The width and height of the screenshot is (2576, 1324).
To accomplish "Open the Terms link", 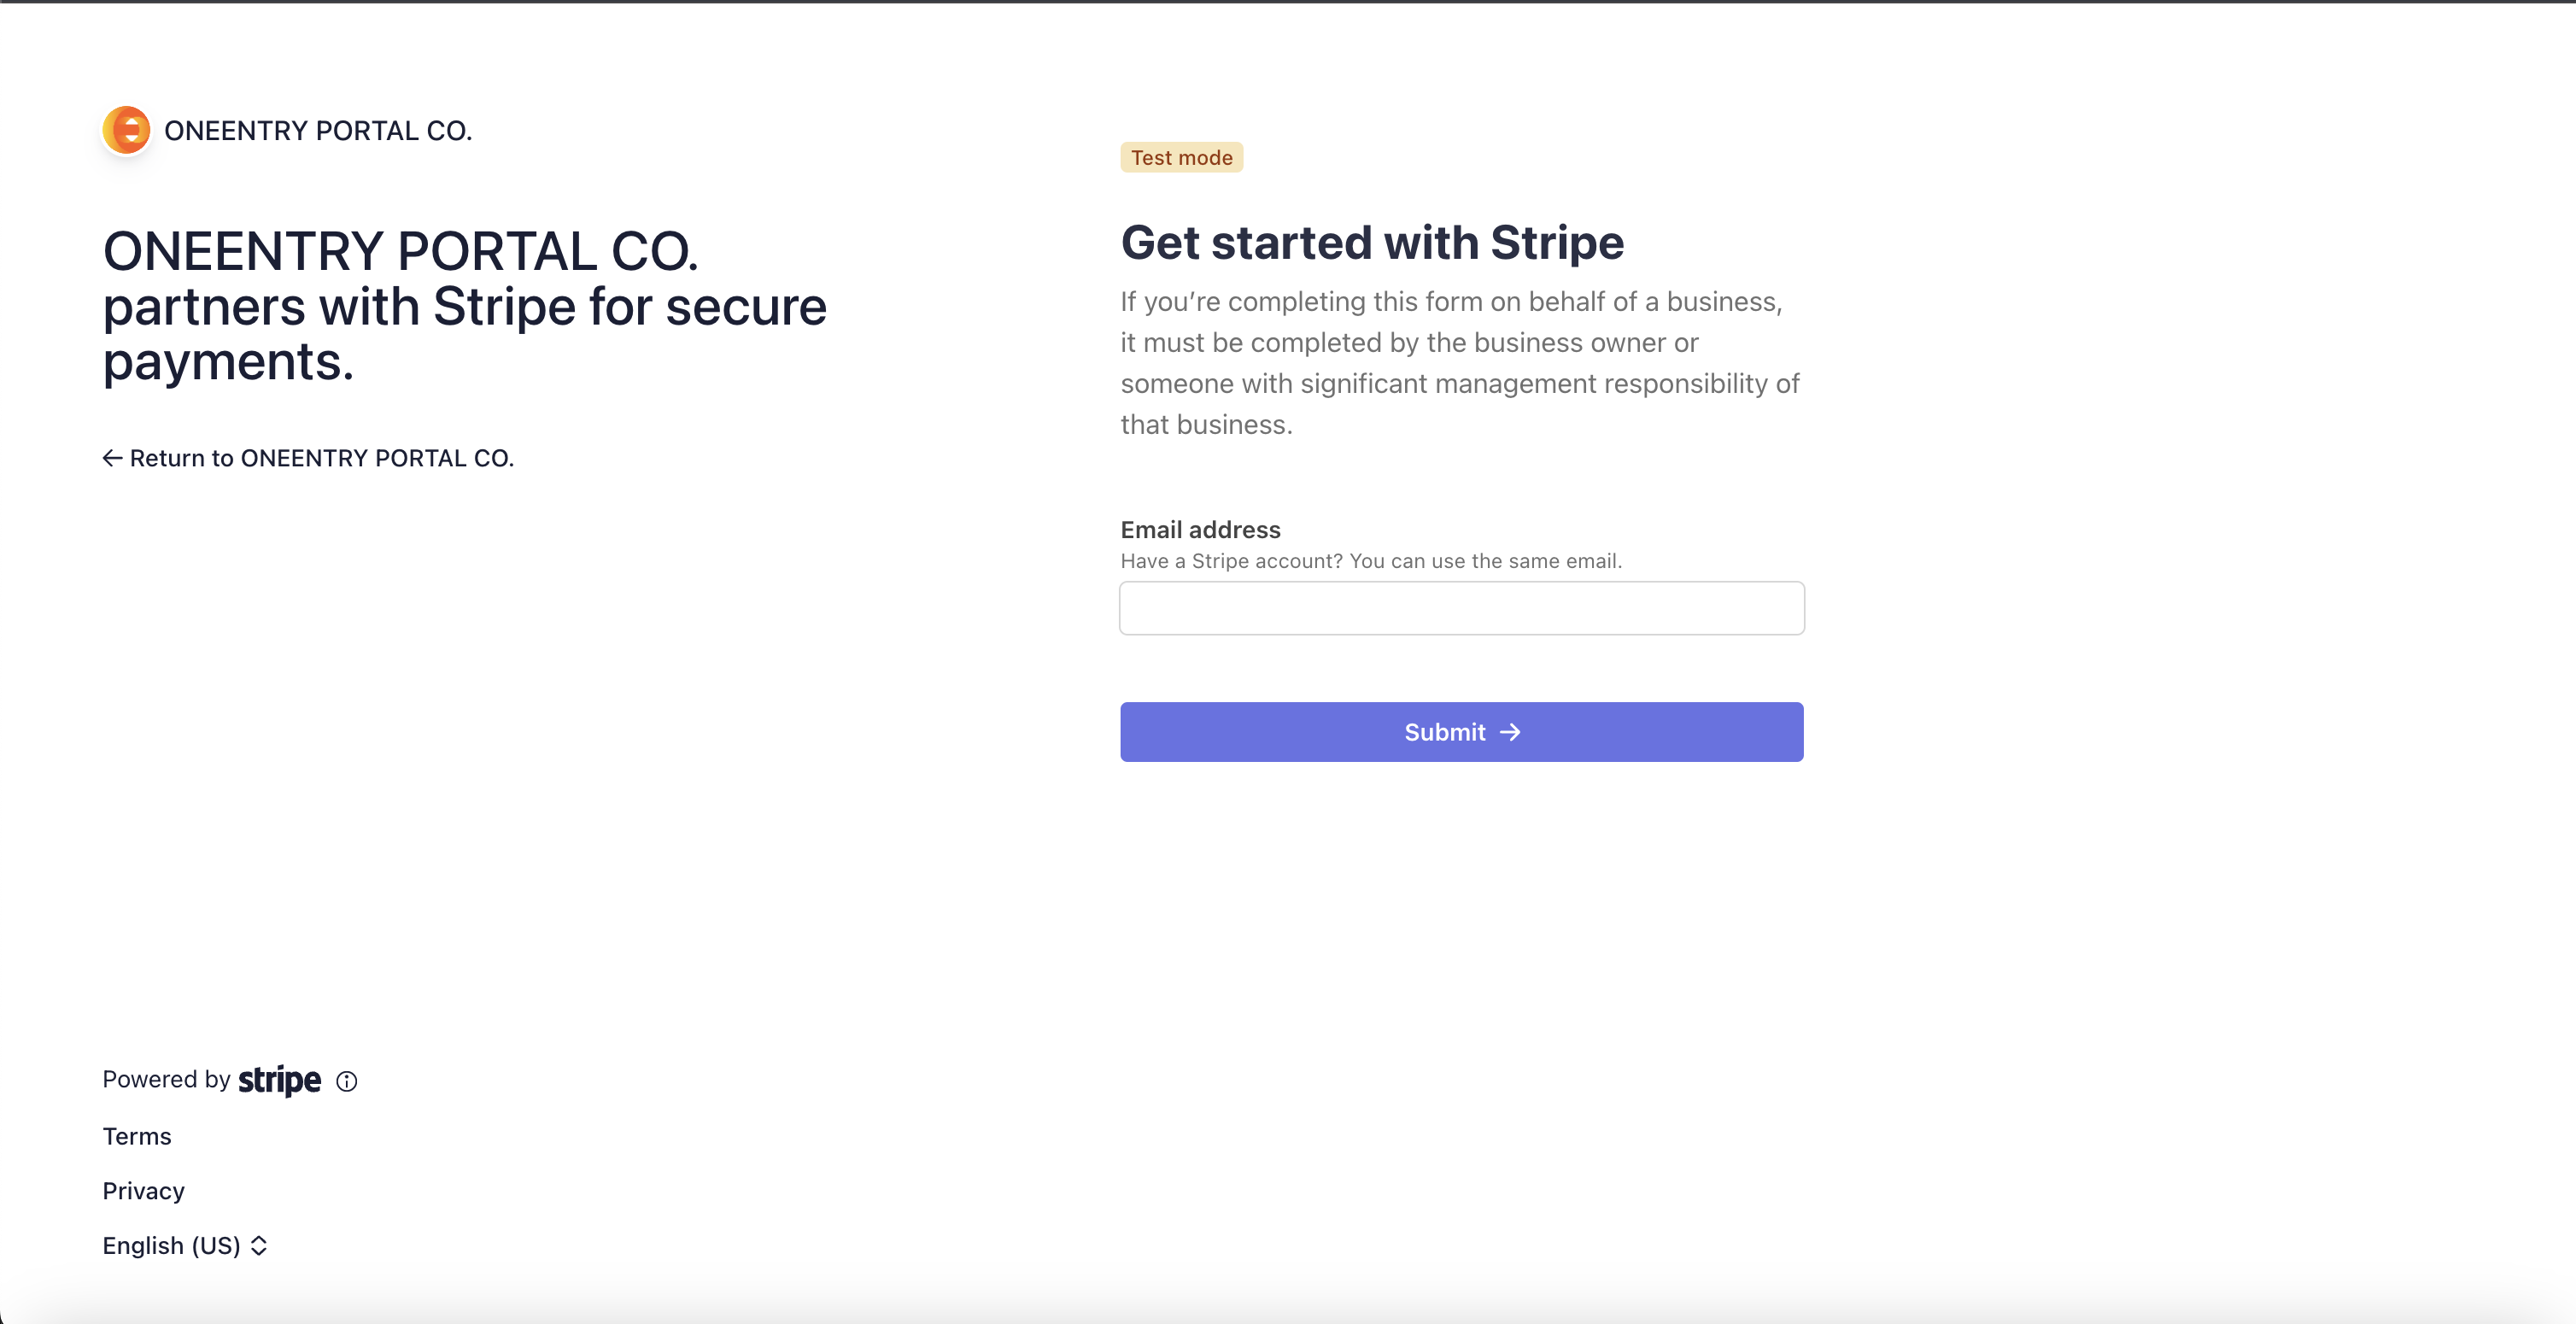I will [x=137, y=1137].
